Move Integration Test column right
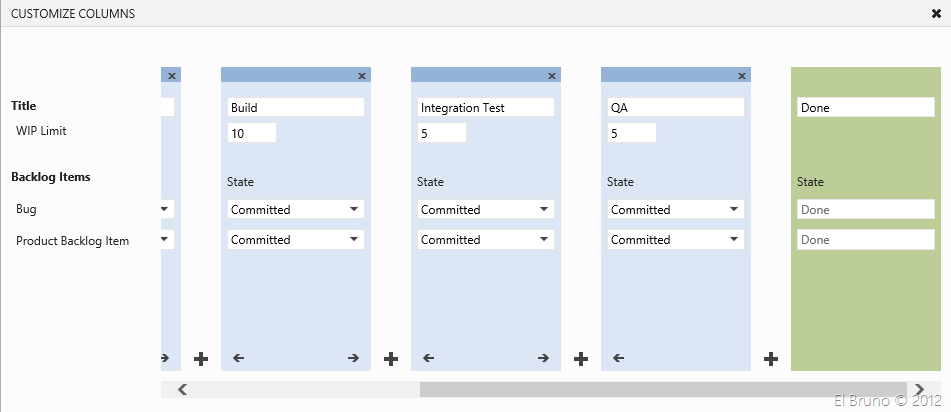Image resolution: width=951 pixels, height=412 pixels. (x=543, y=358)
